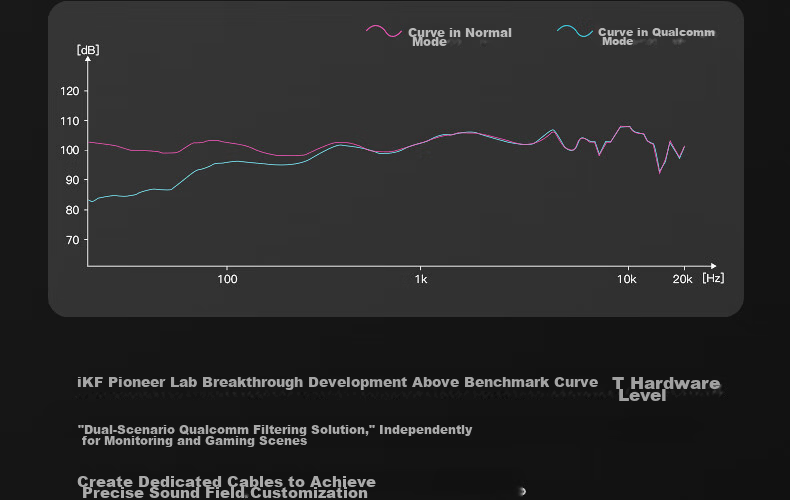Image resolution: width=790 pixels, height=500 pixels.
Task: Click the 70 dB axis value
Action: point(73,240)
